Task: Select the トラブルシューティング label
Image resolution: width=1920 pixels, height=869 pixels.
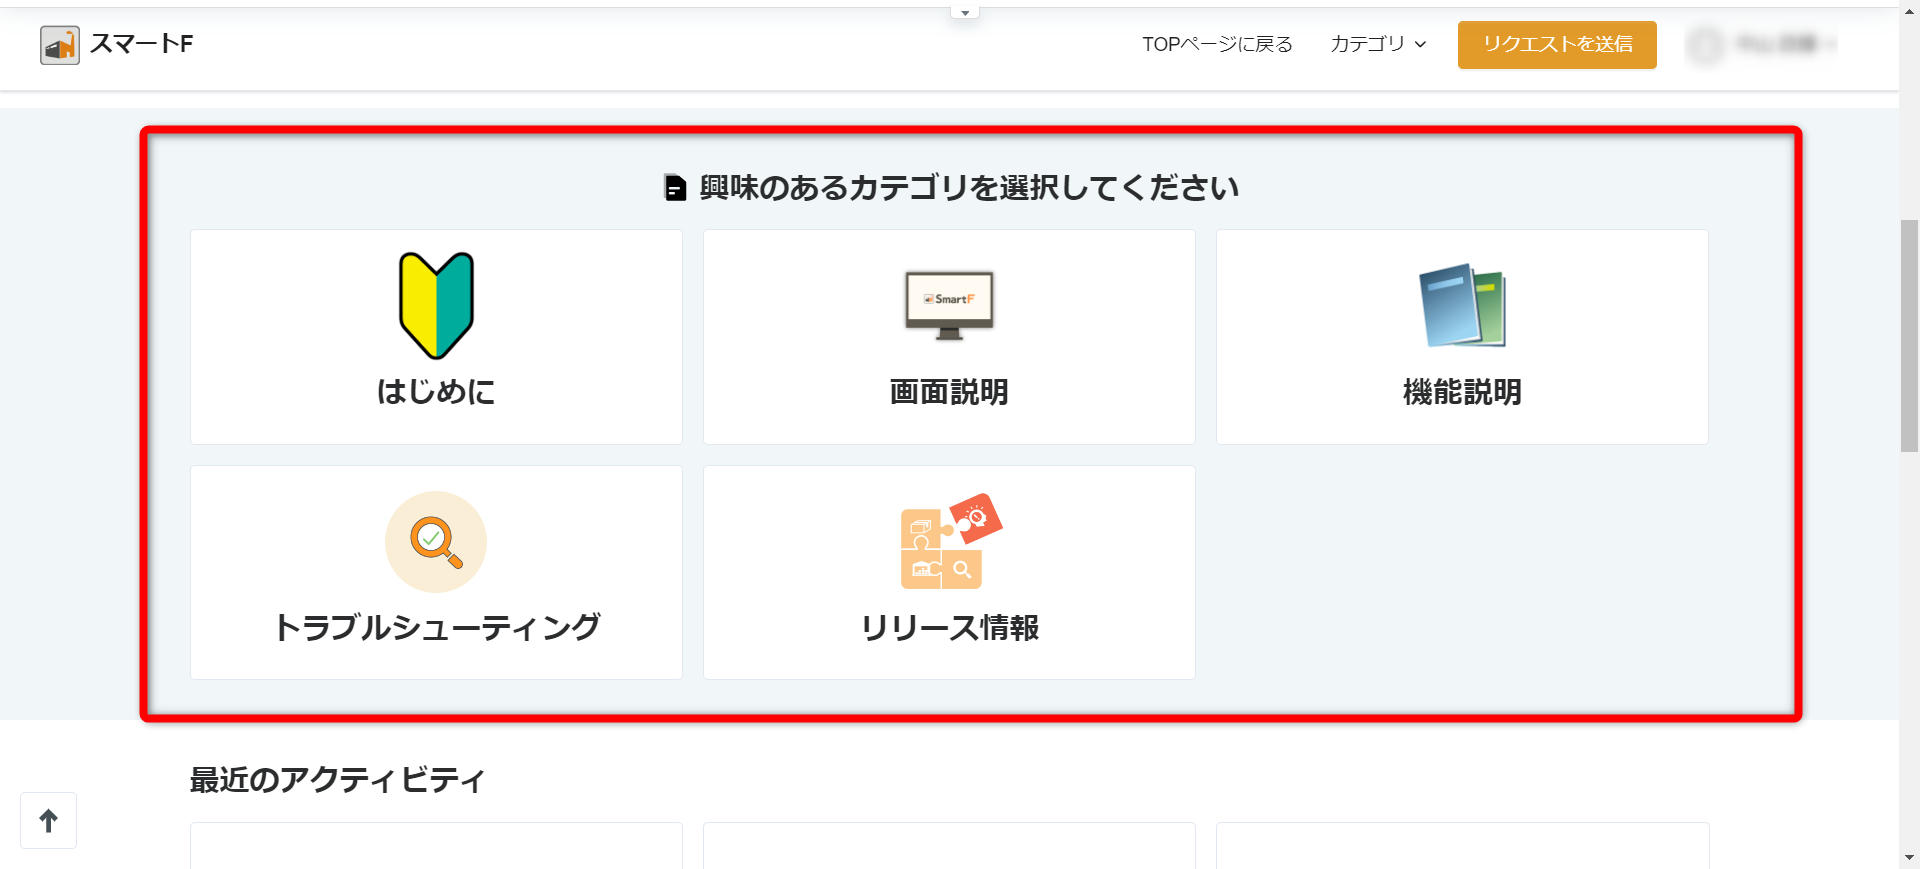Action: [x=436, y=628]
